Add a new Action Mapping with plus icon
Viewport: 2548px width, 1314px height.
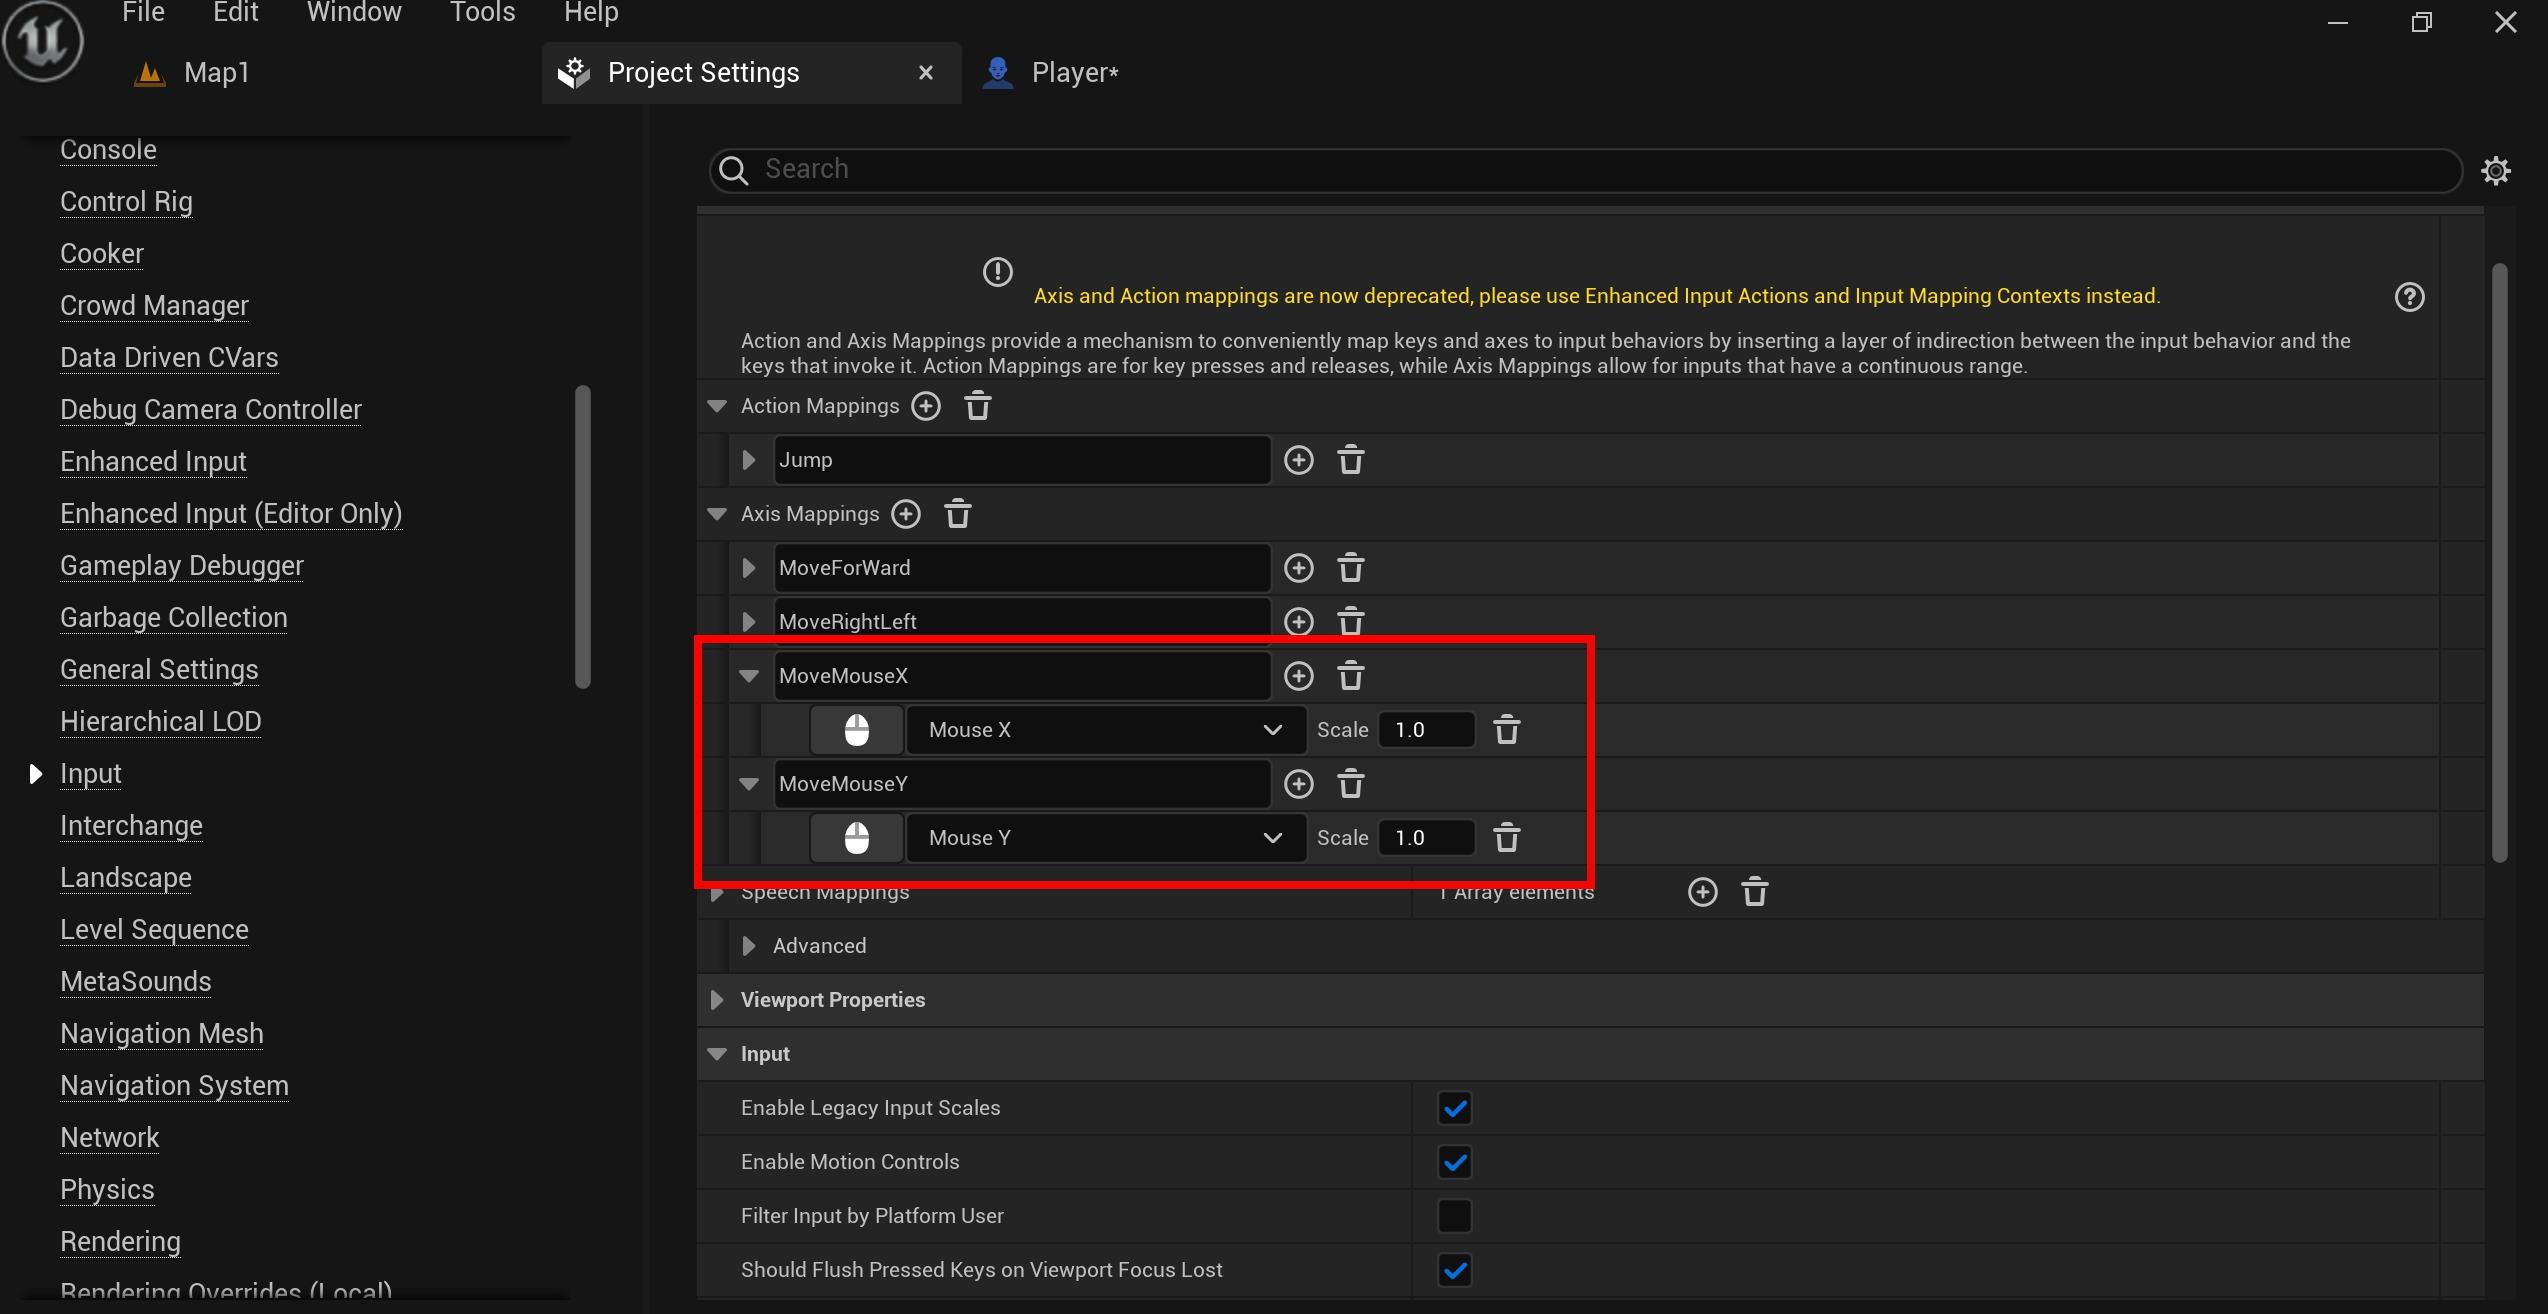pos(926,406)
